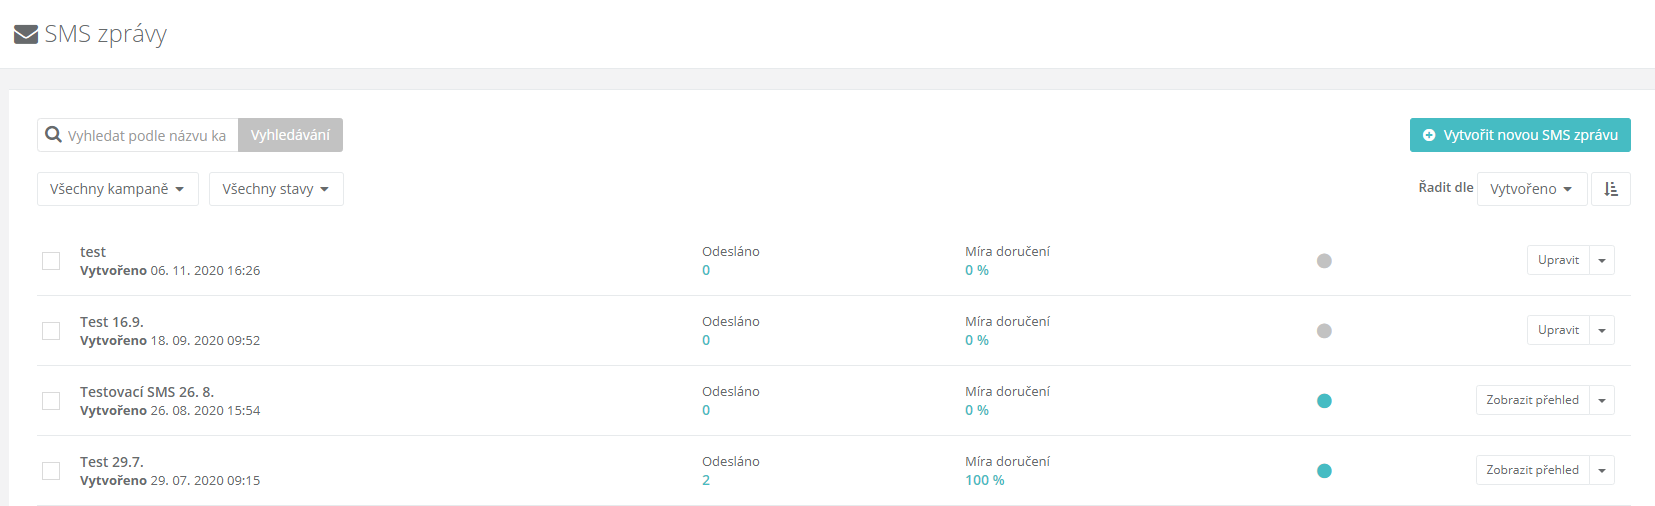Image resolution: width=1655 pixels, height=506 pixels.
Task: Select the Test 16.9. checkbox
Action: (51, 331)
